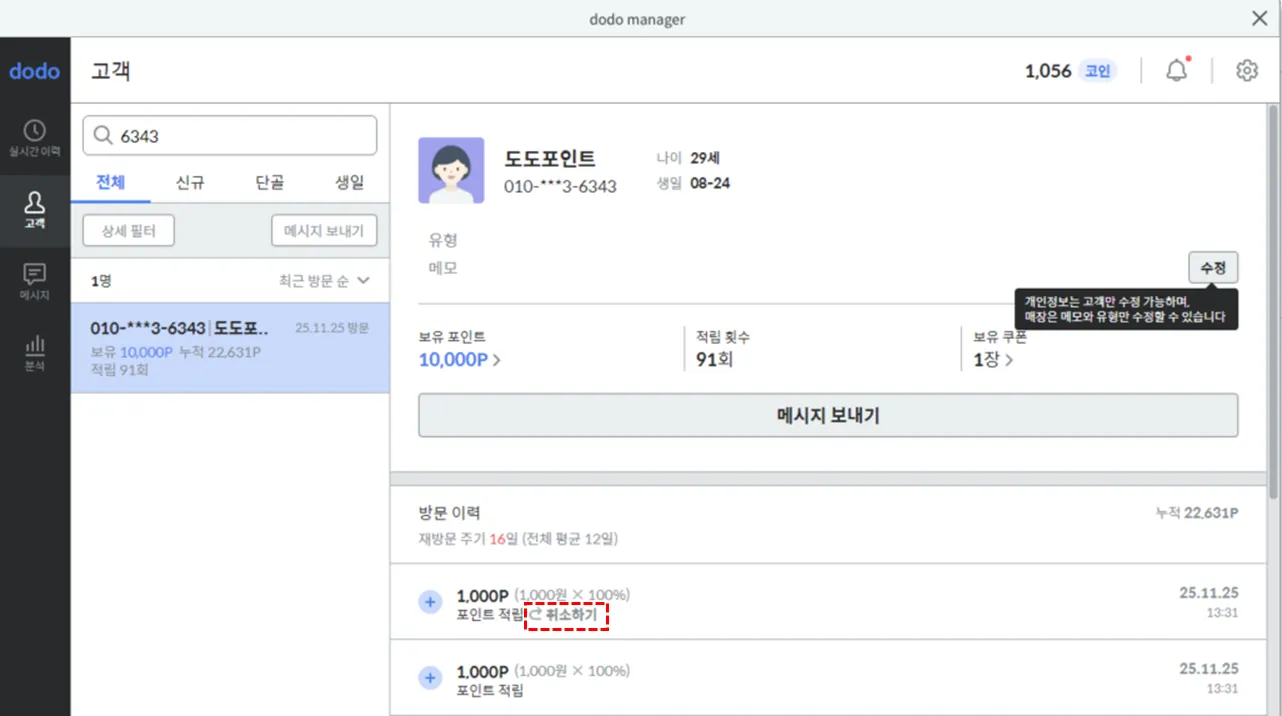Click the plus icon of second 1,000P entry

[430, 678]
